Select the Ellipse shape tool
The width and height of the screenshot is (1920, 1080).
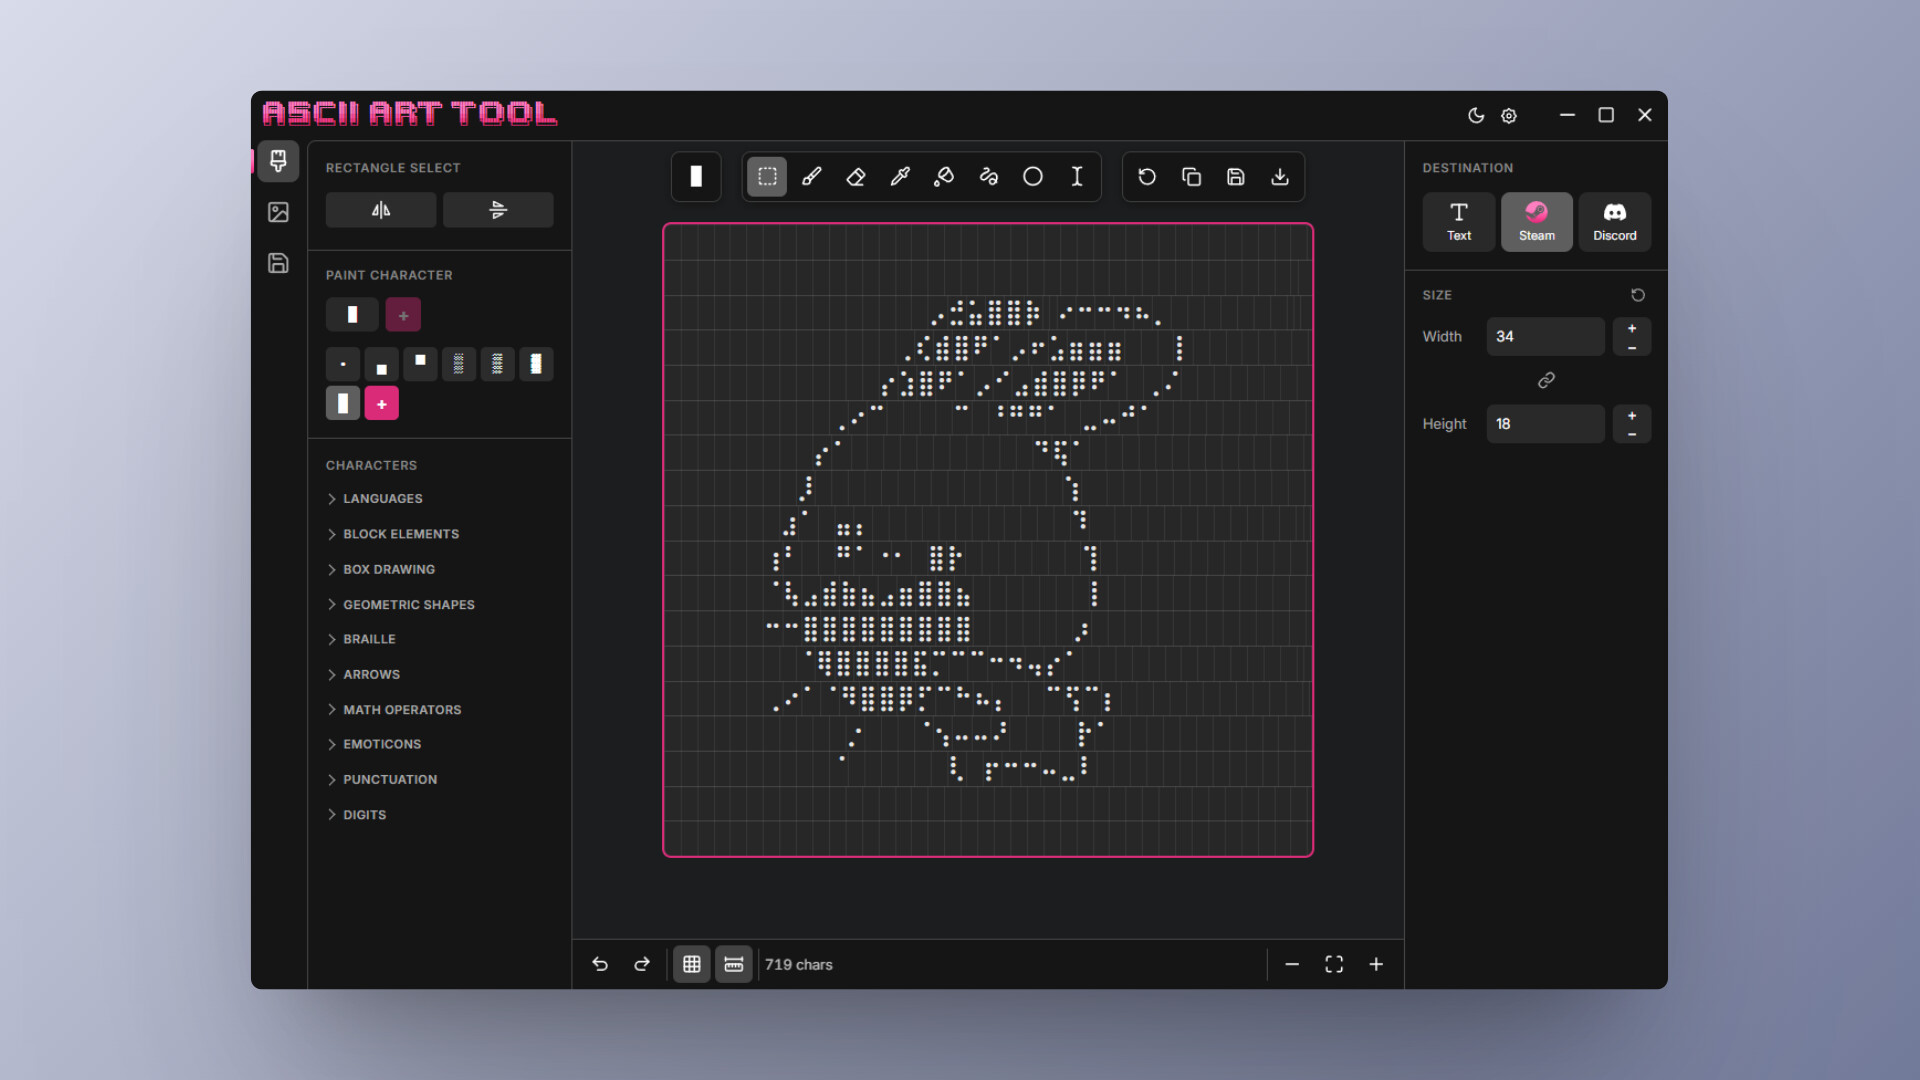[1033, 177]
